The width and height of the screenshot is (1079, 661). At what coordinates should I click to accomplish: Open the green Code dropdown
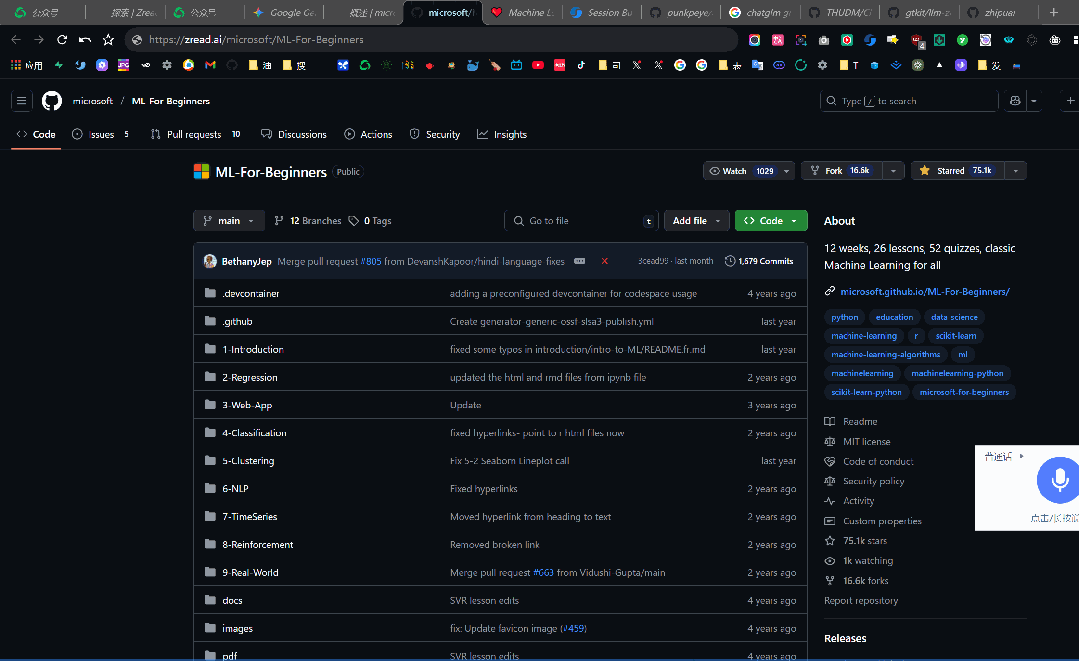pyautogui.click(x=771, y=221)
